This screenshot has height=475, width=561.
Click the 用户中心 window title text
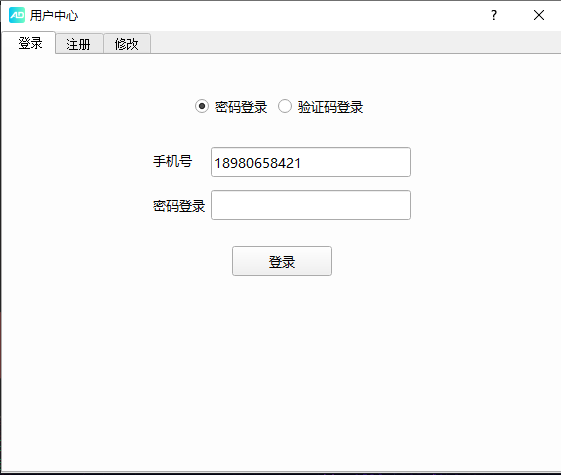click(x=54, y=15)
